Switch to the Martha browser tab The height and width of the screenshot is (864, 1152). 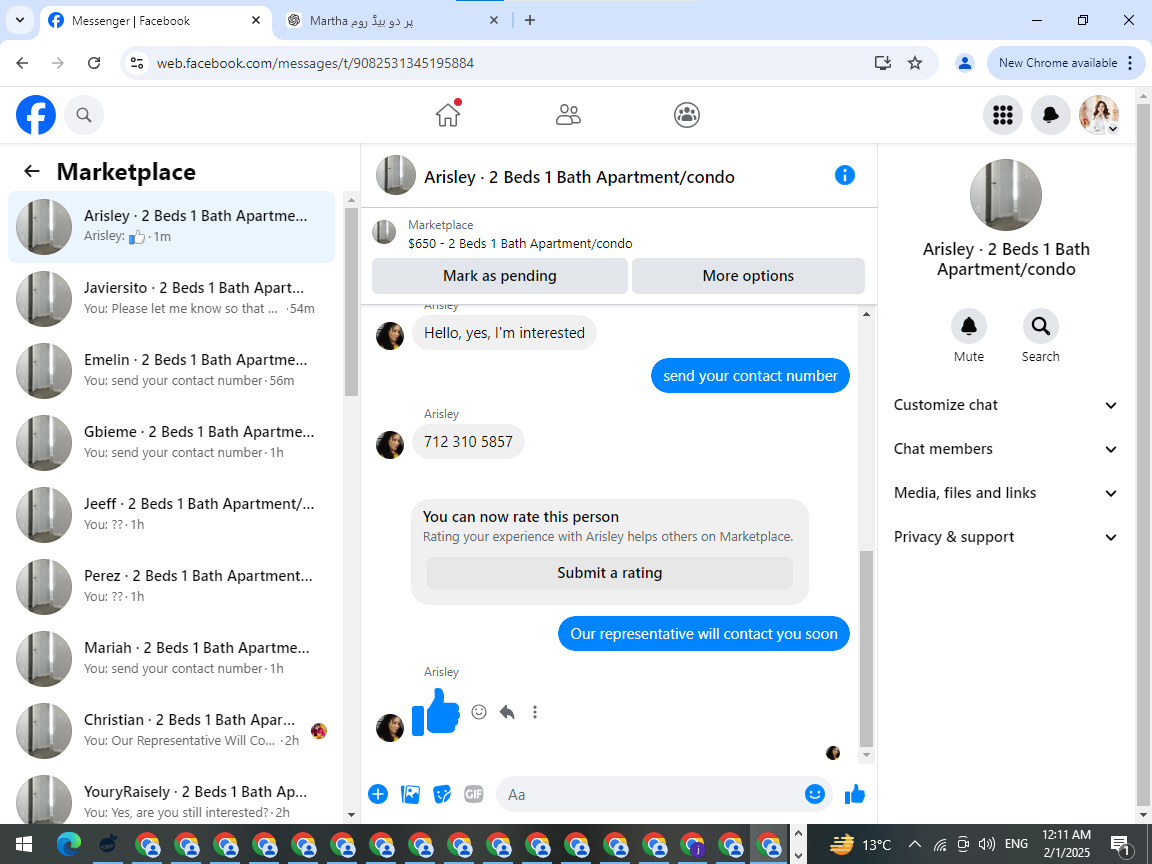[393, 21]
